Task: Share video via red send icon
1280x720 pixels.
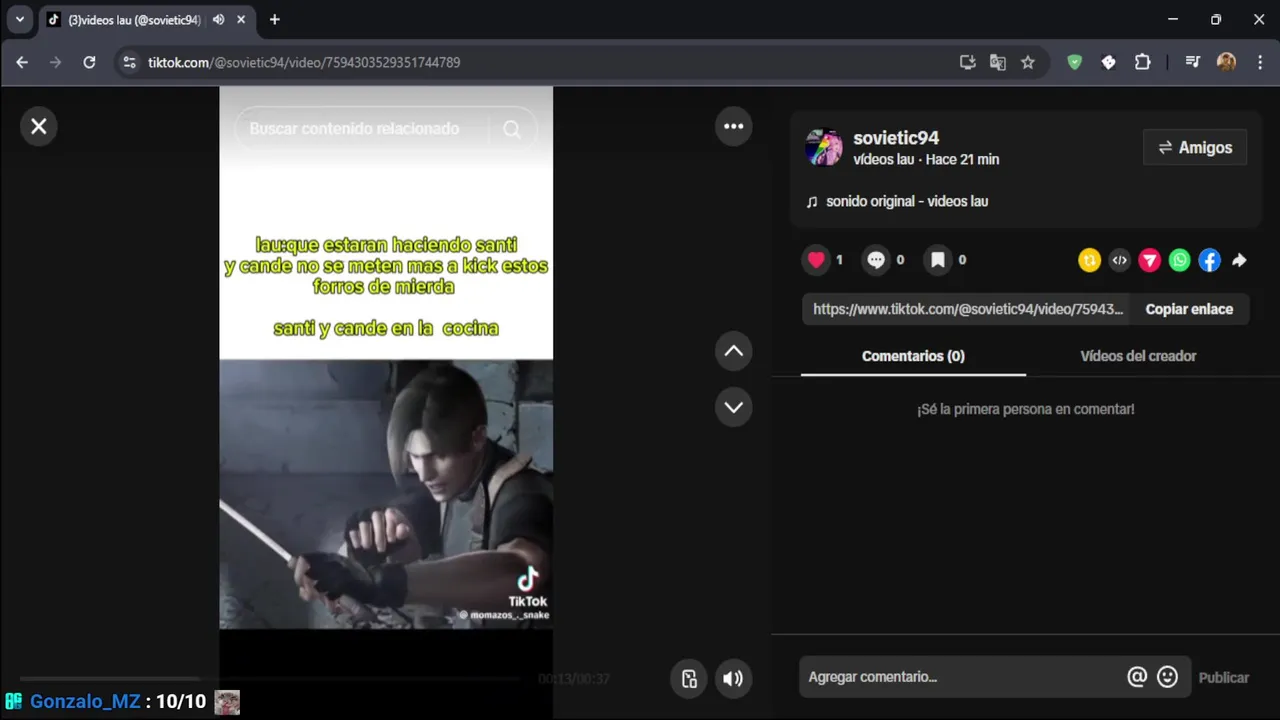Action: coord(1149,260)
